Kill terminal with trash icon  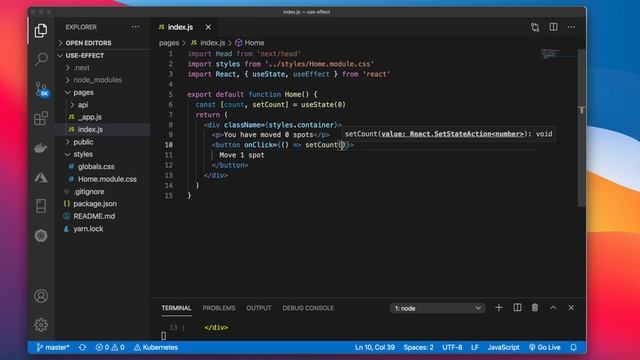point(535,308)
